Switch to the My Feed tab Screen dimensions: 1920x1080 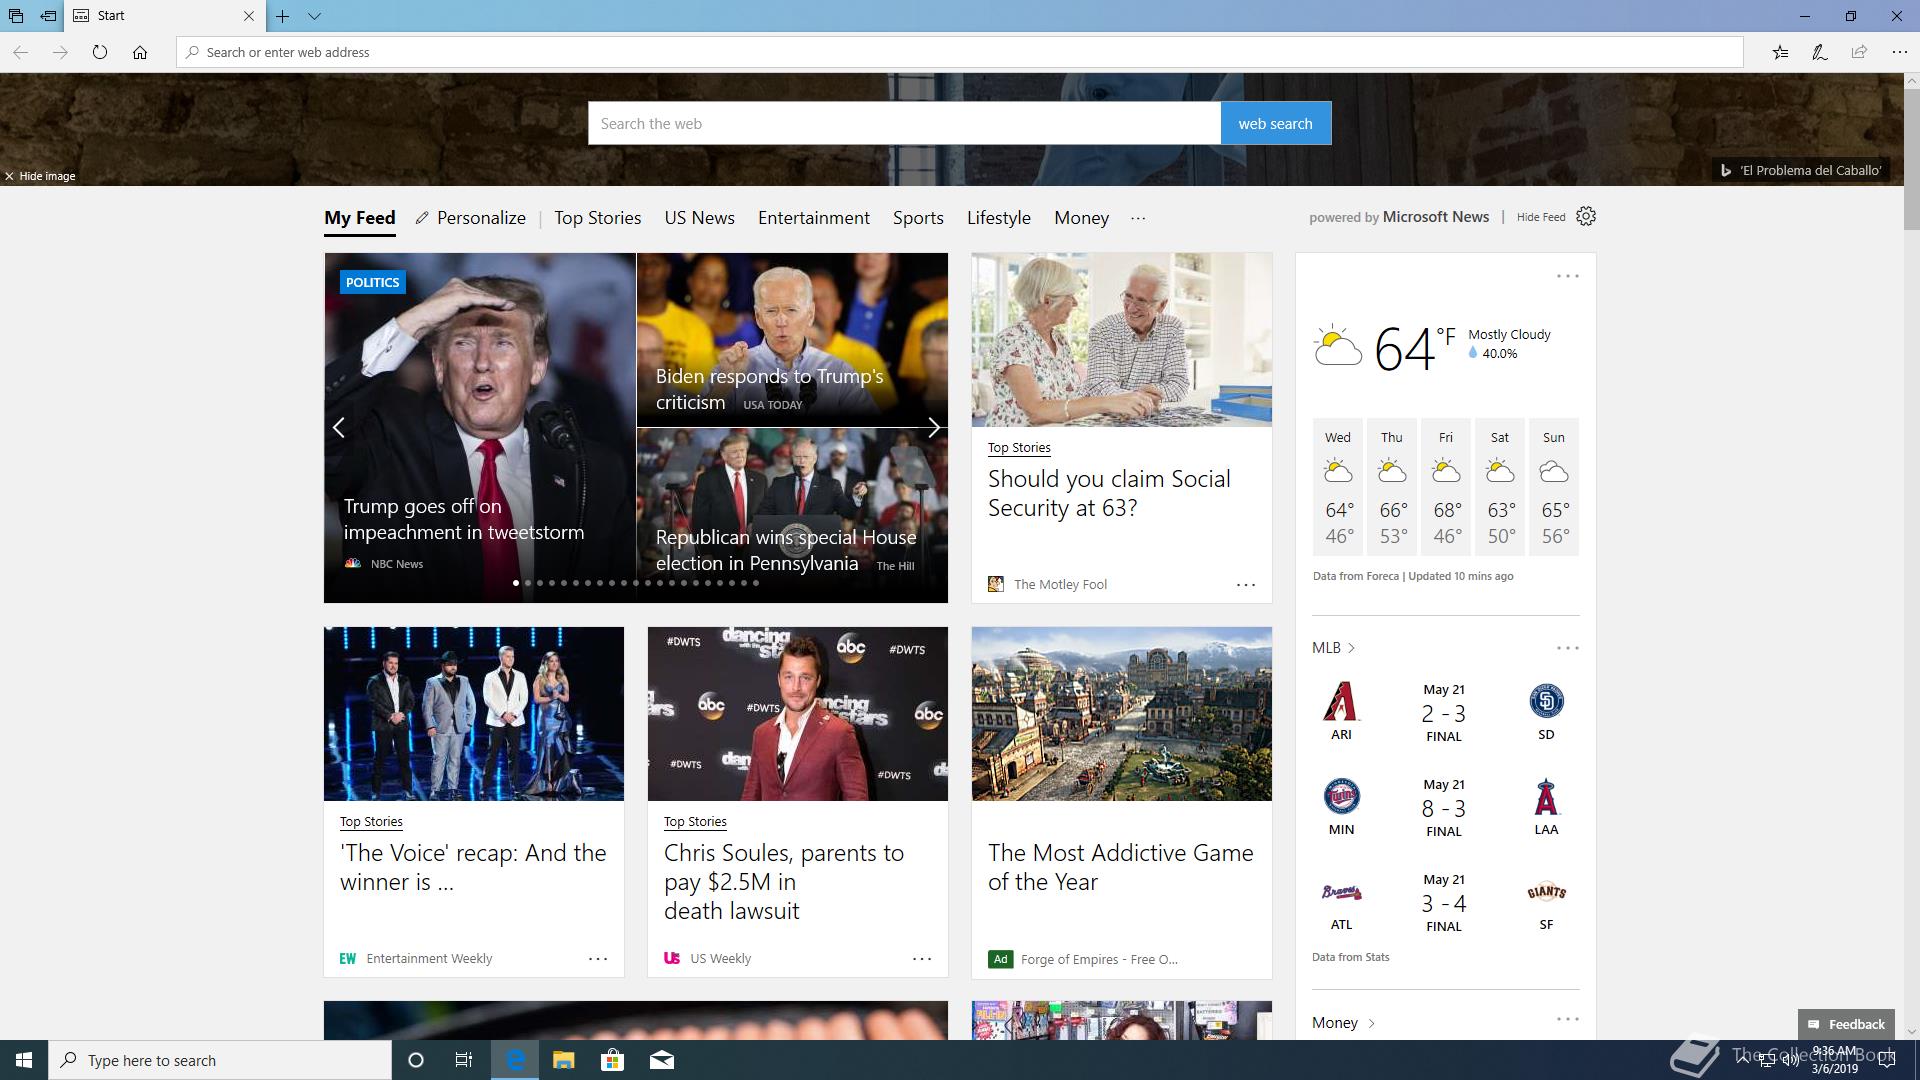tap(360, 218)
